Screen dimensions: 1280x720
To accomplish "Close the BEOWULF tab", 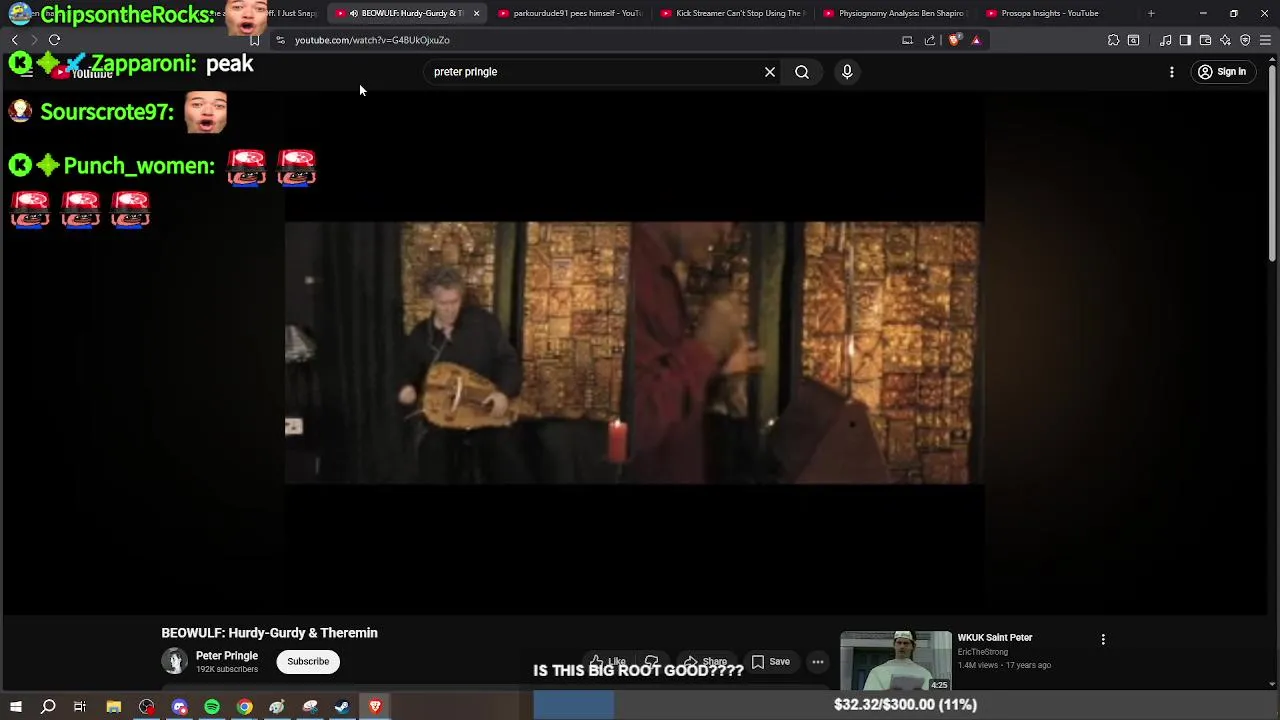I will pos(476,13).
